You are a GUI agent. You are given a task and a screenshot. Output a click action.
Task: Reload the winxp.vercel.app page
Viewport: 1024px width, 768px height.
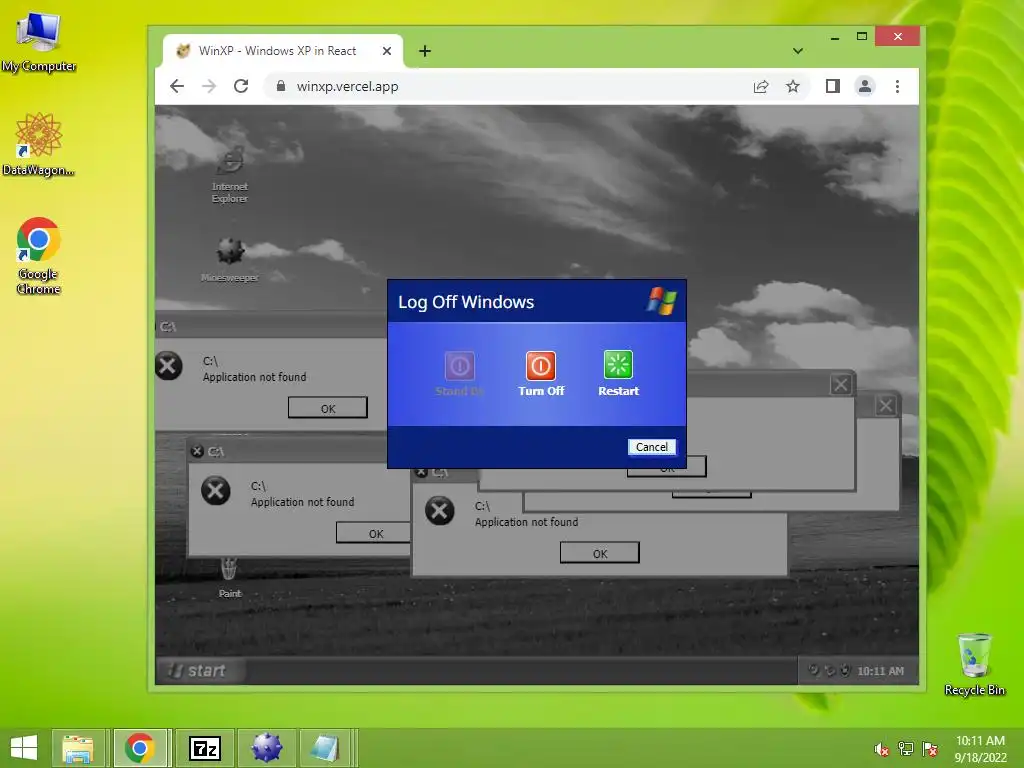(241, 86)
